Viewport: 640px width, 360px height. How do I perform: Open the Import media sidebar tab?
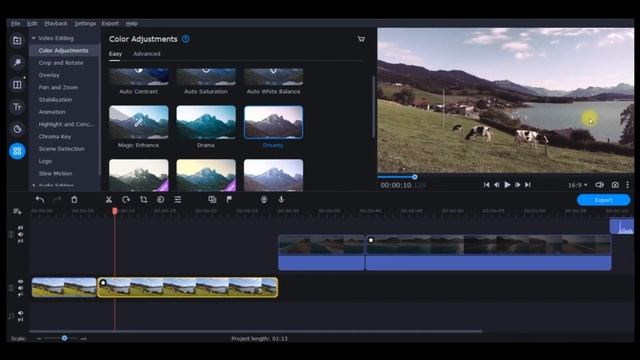(17, 40)
